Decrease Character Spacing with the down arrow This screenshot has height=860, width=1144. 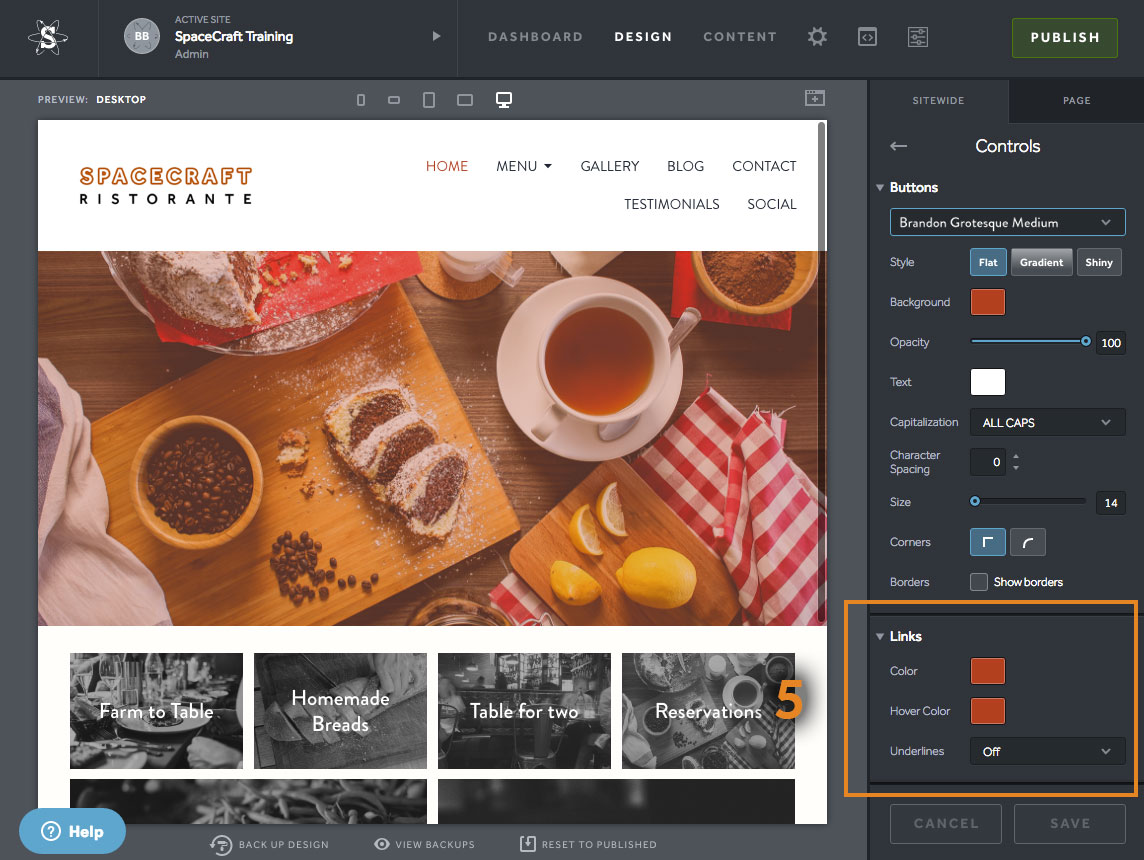click(x=1016, y=468)
